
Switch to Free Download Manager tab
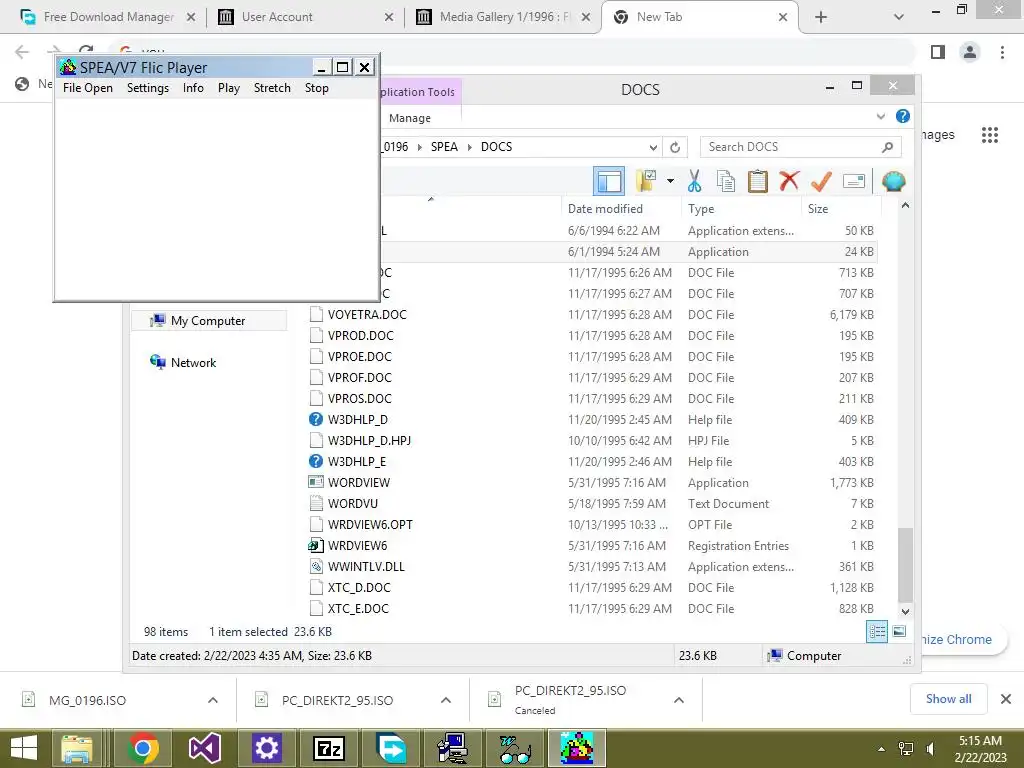[x=108, y=17]
